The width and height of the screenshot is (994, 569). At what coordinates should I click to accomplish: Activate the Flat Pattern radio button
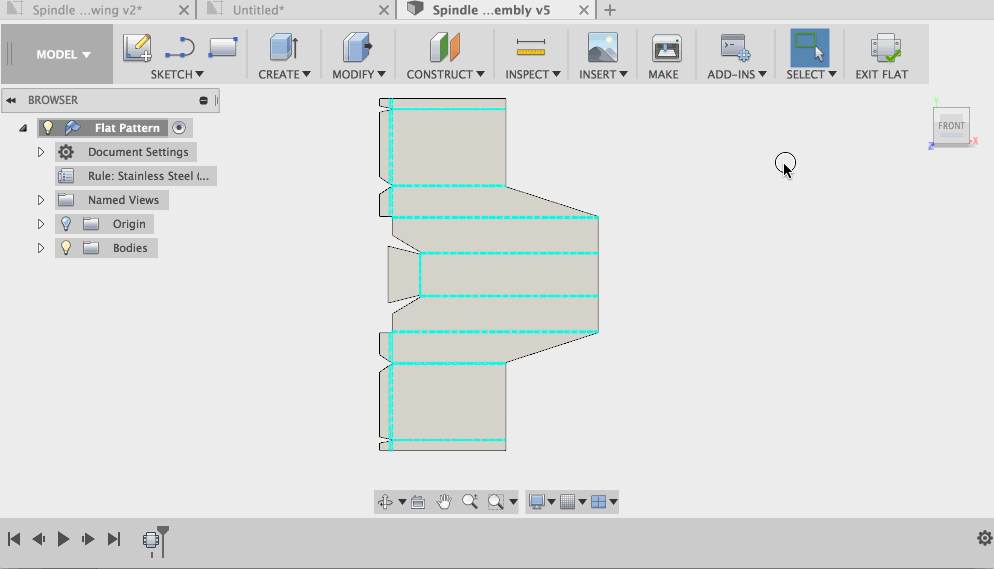click(x=179, y=128)
